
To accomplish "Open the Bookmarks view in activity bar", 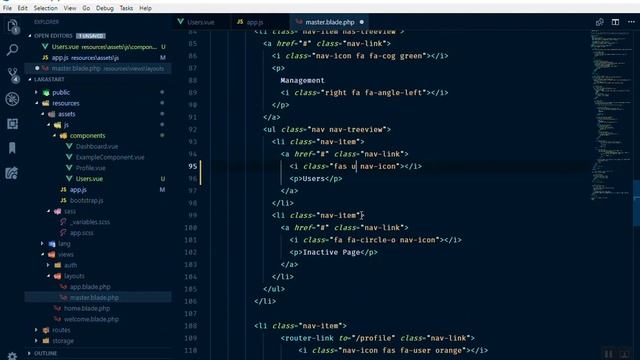I will pyautogui.click(x=12, y=148).
